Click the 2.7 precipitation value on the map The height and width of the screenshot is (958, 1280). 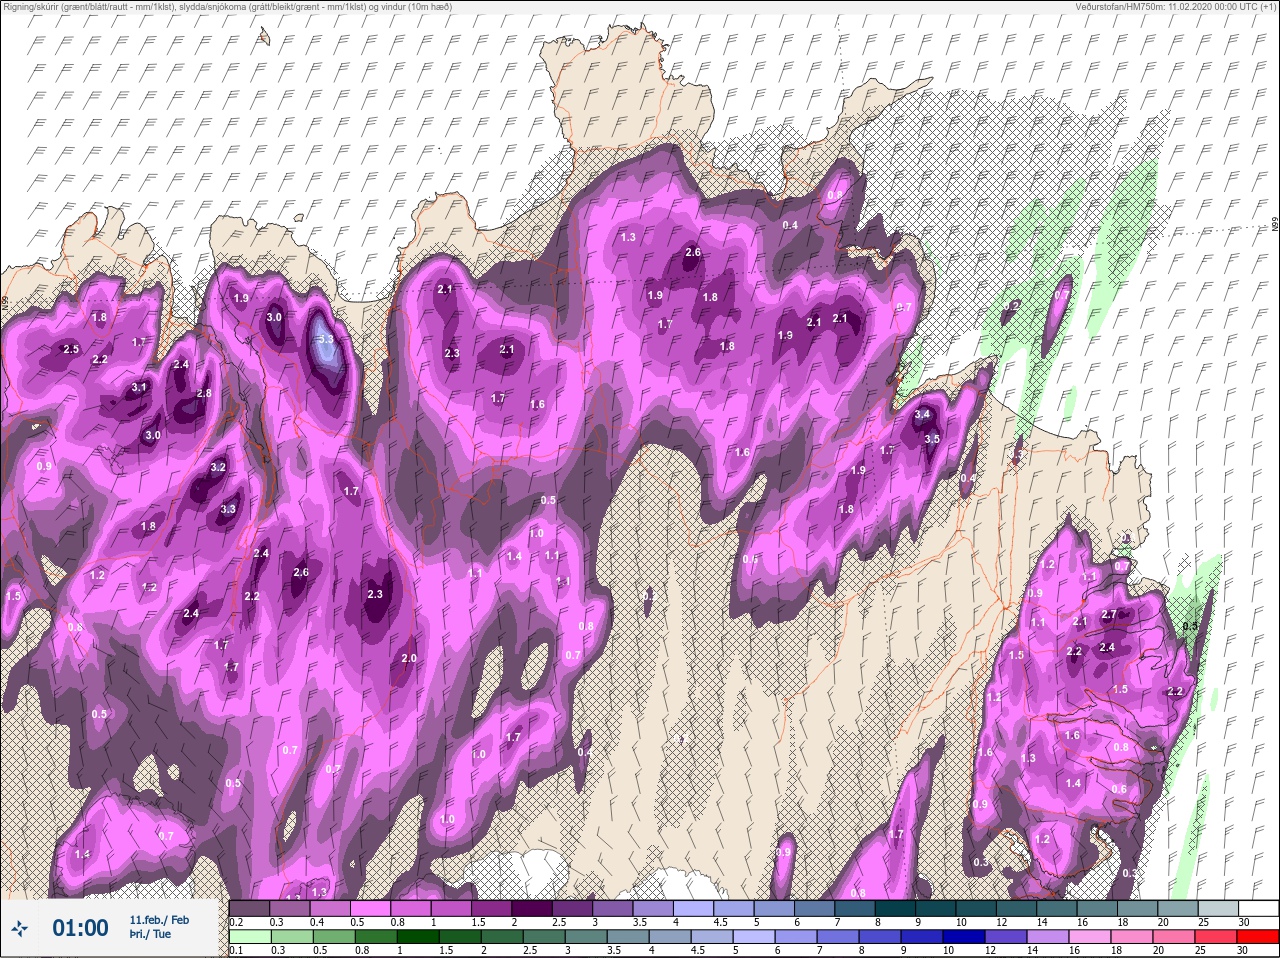tap(1108, 614)
